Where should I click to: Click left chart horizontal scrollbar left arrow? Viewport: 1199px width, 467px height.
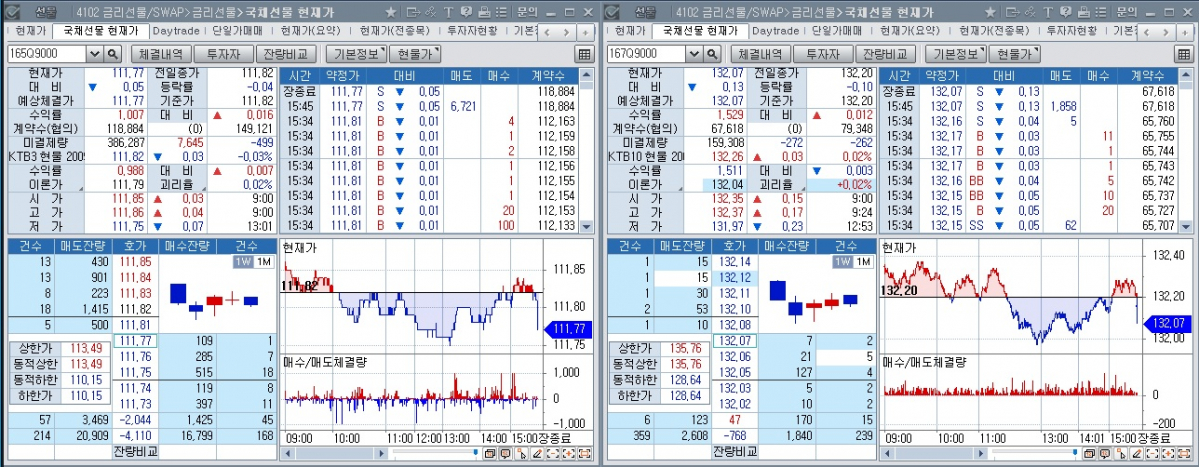coord(287,454)
